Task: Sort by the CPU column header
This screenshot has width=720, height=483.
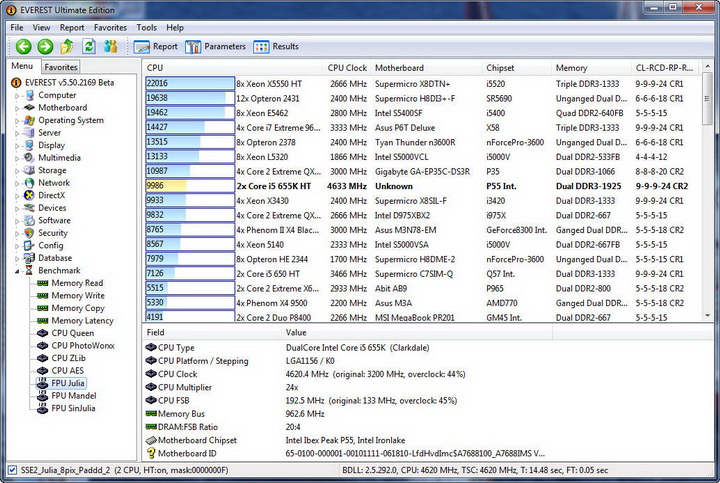Action: click(233, 68)
